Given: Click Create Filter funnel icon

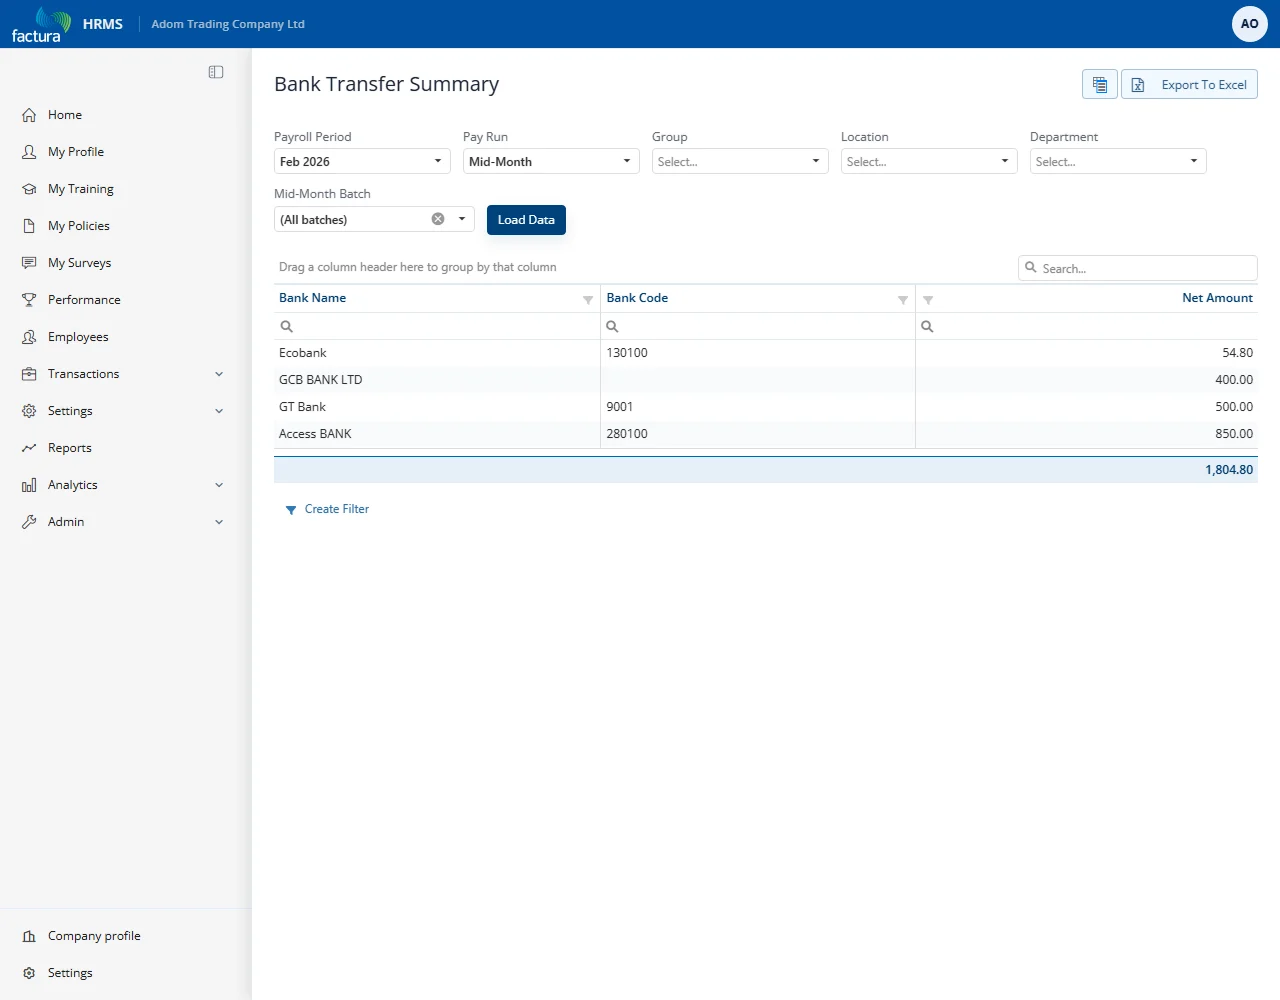Looking at the screenshot, I should point(291,510).
